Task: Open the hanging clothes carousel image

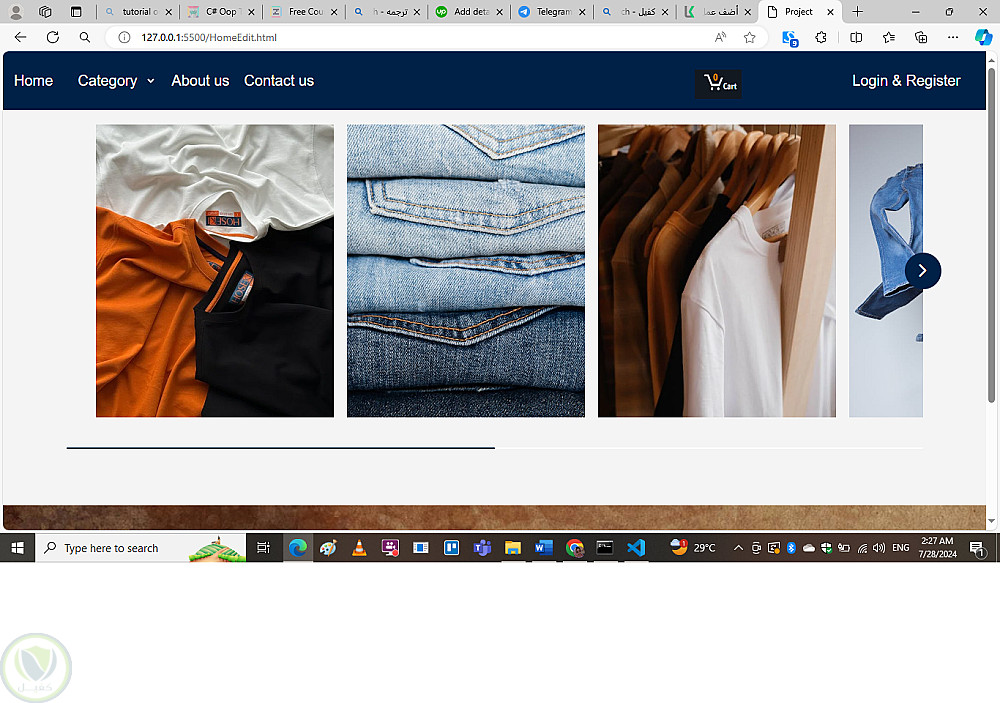Action: (717, 270)
